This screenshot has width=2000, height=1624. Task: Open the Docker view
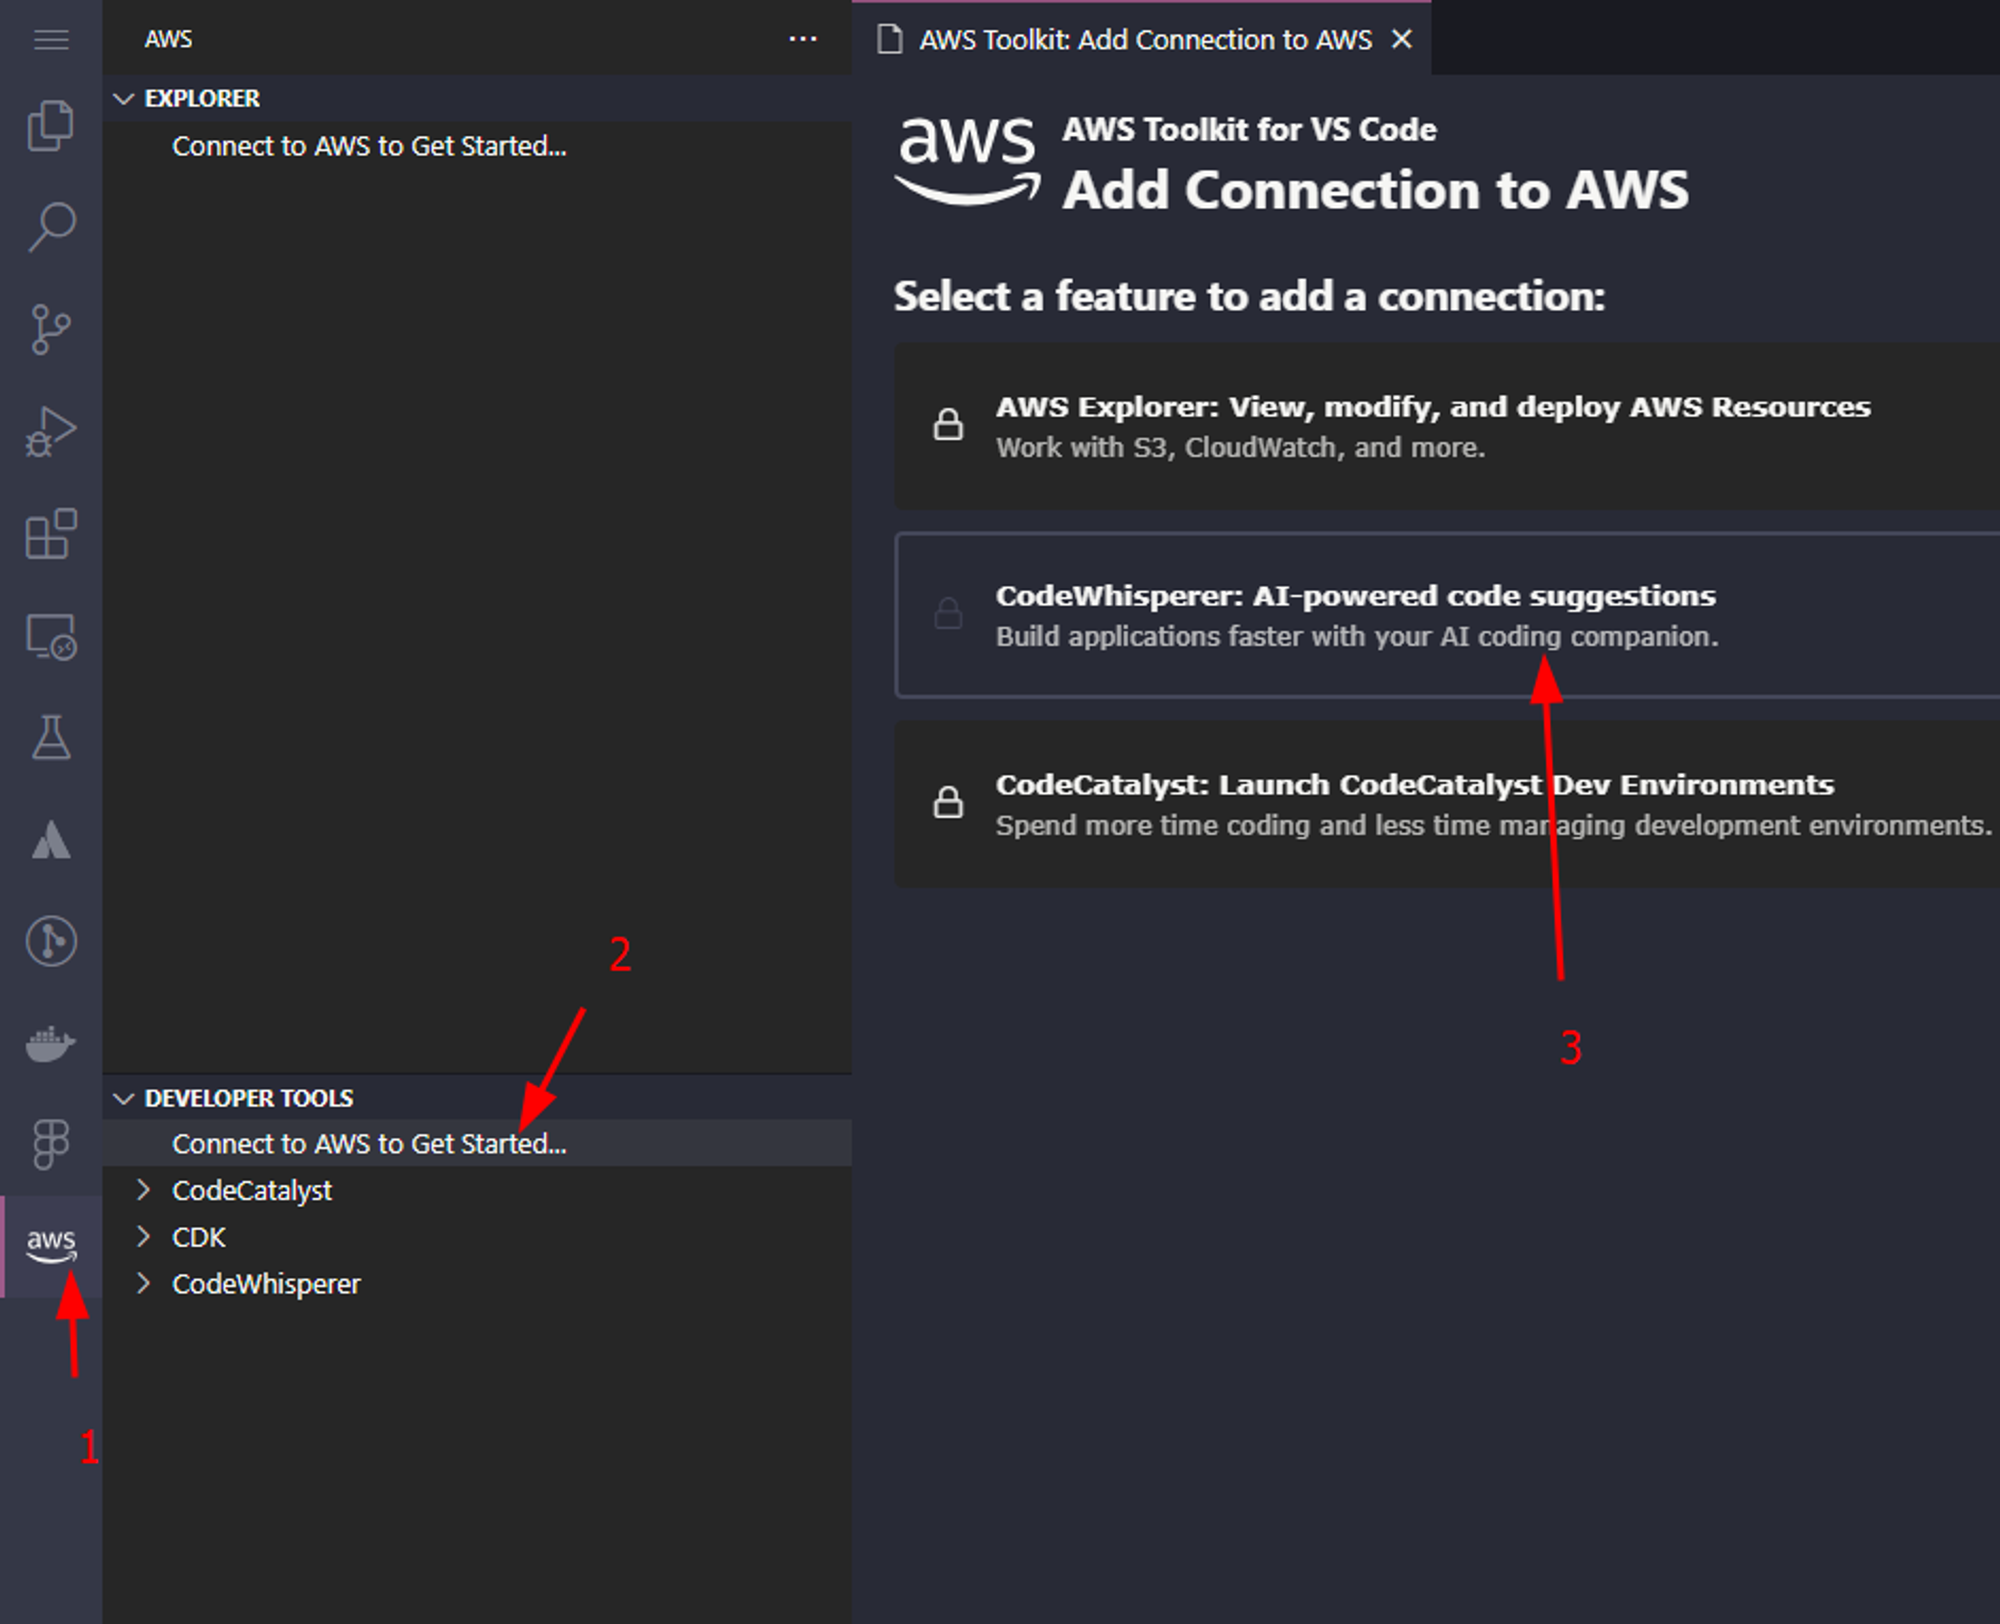[51, 1043]
